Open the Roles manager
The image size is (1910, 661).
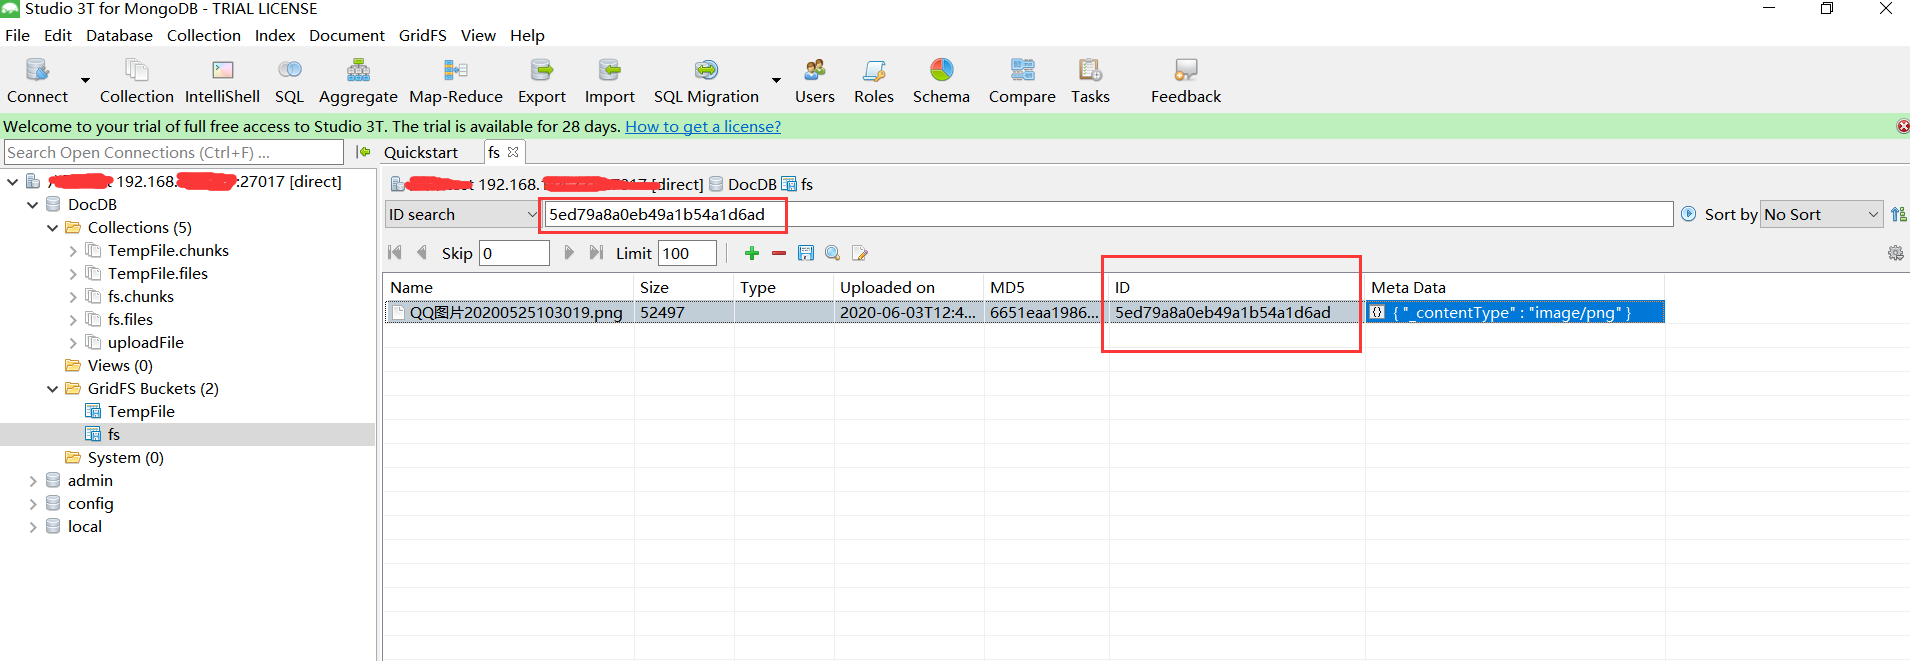pyautogui.click(x=873, y=80)
